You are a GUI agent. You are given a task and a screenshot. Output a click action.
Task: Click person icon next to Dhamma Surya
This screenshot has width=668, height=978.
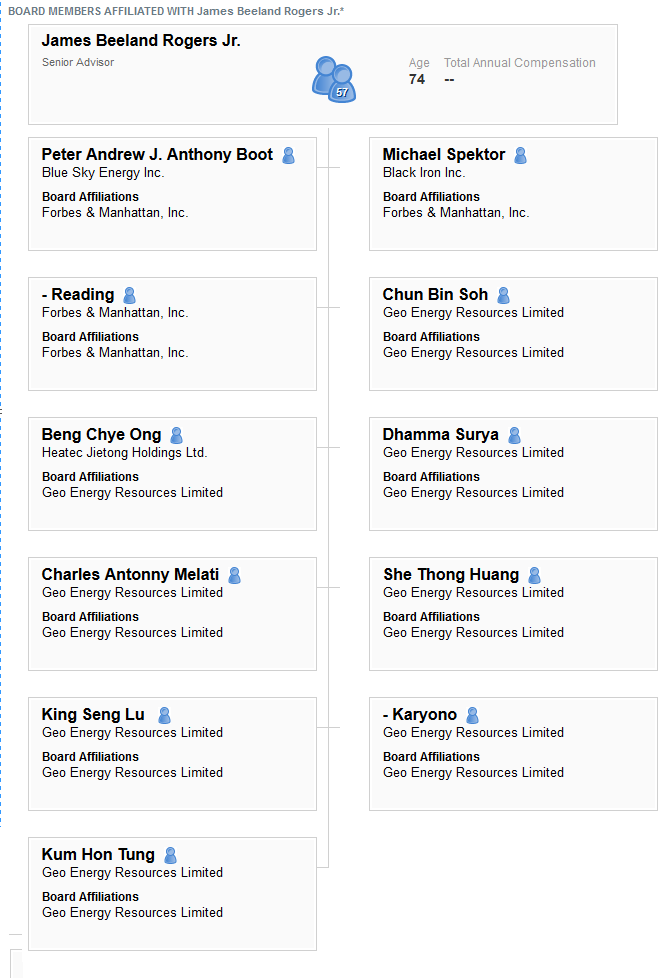coord(515,435)
